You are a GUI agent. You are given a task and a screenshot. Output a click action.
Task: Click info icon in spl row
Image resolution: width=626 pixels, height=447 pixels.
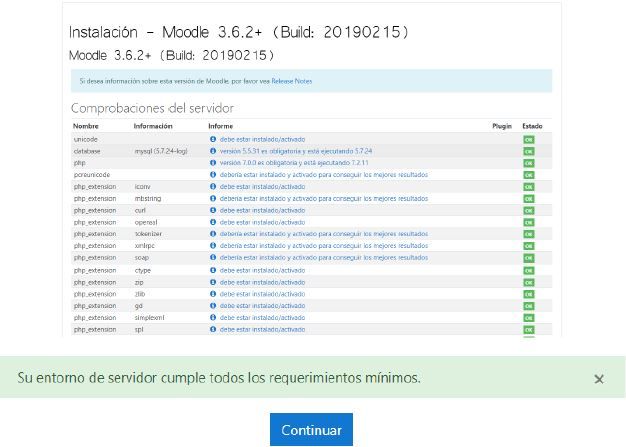[213, 329]
